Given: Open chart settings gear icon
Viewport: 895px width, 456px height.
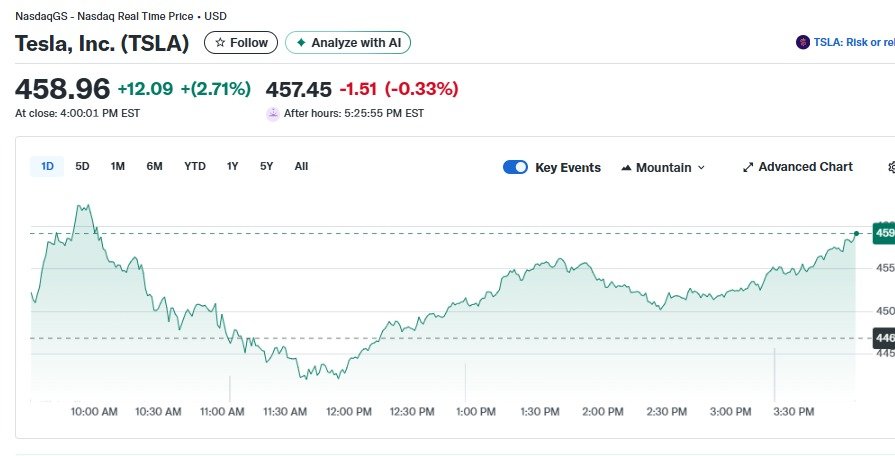Looking at the screenshot, I should [x=891, y=167].
